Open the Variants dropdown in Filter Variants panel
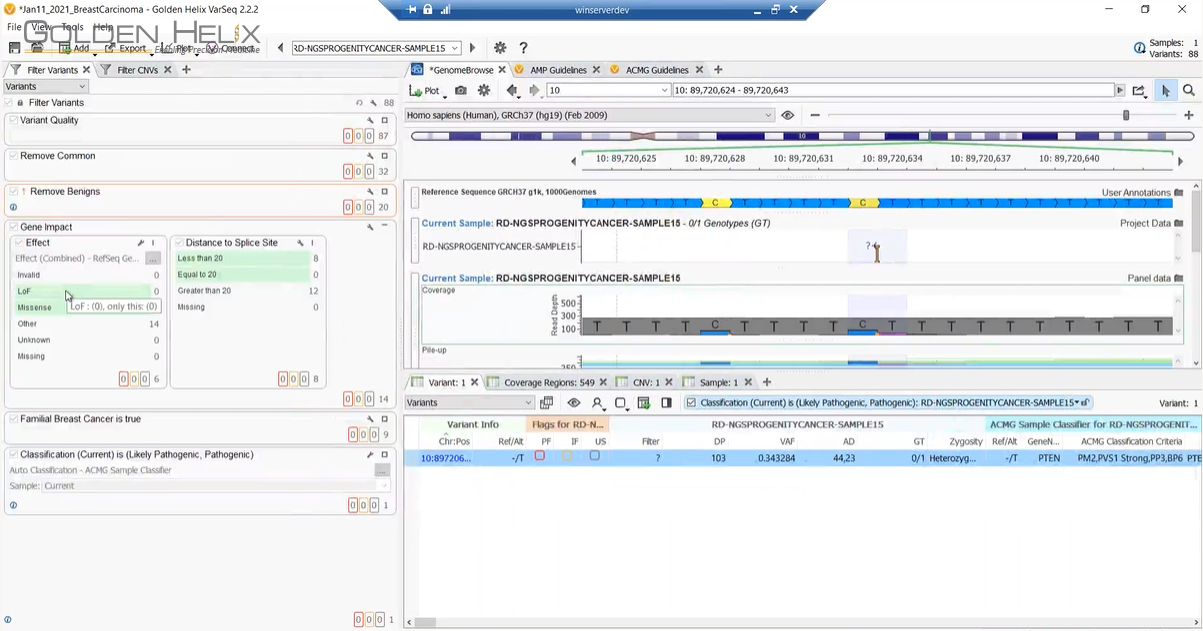The image size is (1203, 631). (x=43, y=86)
